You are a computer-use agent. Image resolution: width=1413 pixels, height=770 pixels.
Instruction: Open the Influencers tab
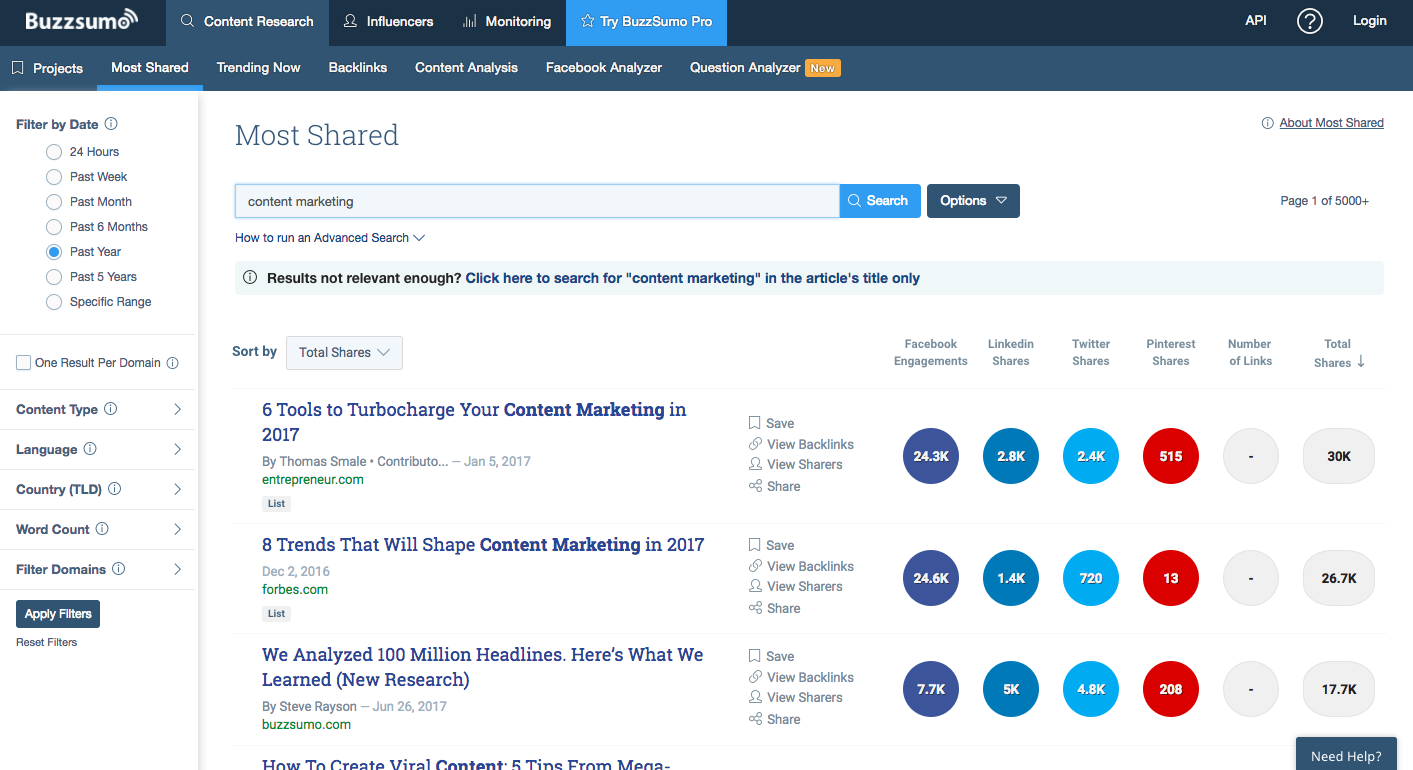point(388,22)
